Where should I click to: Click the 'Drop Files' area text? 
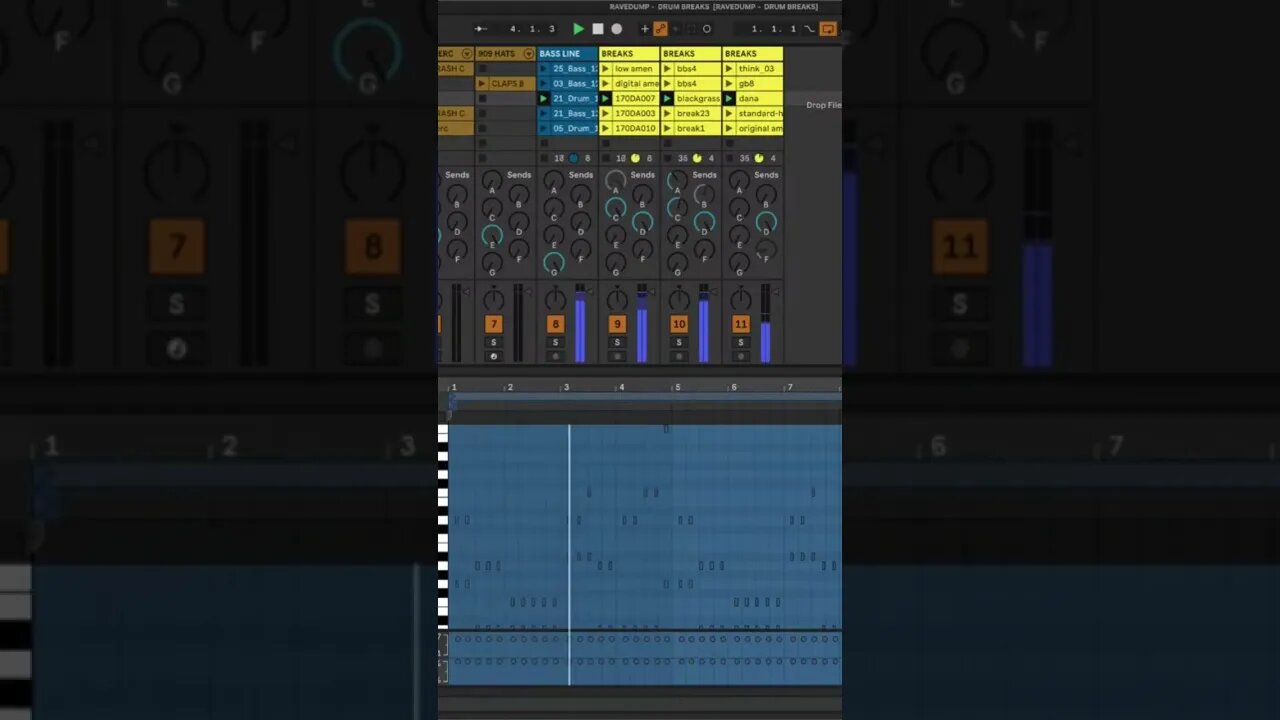824,105
